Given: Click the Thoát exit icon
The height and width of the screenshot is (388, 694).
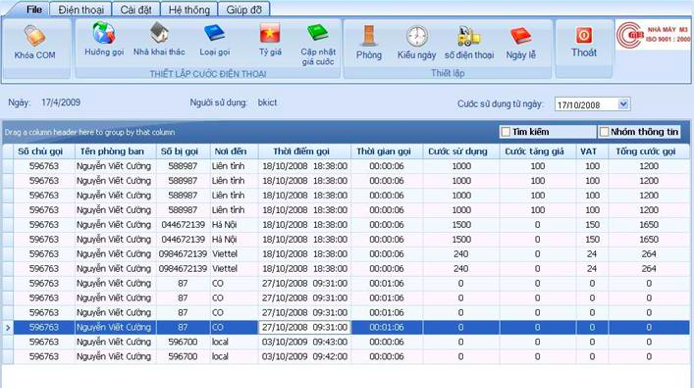Looking at the screenshot, I should [583, 35].
